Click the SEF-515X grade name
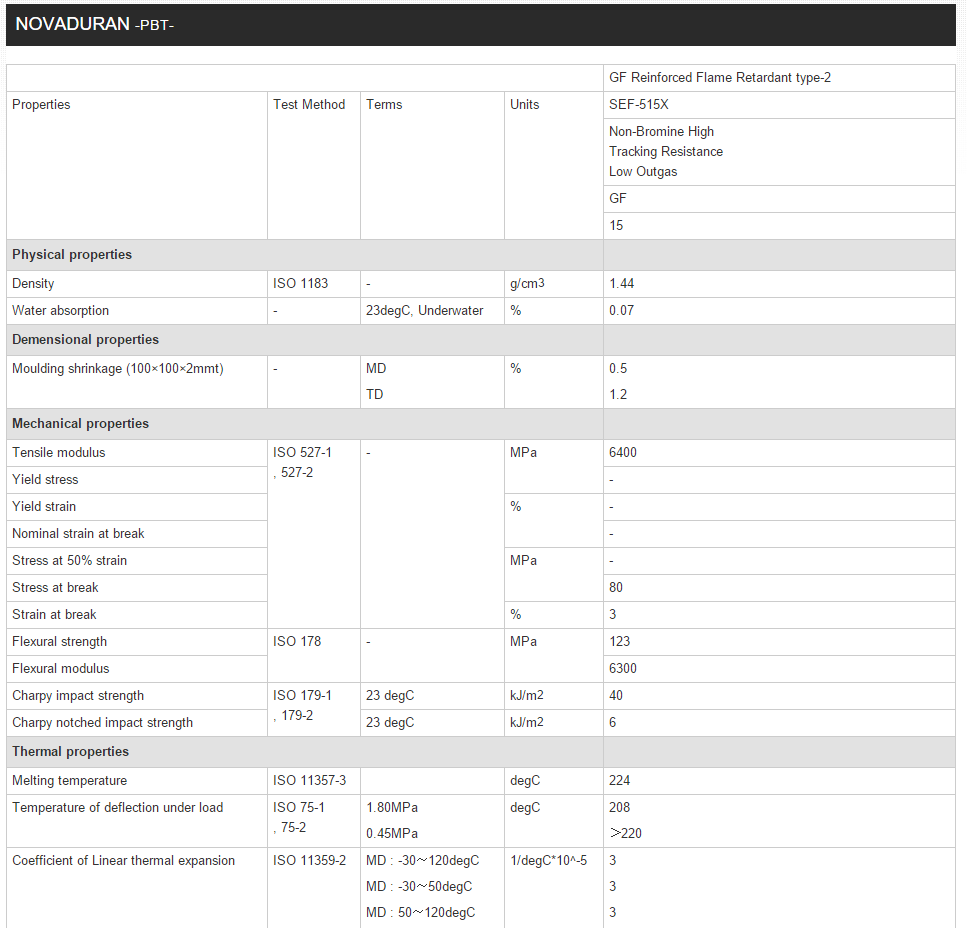Screen dimensions: 967x928 (x=638, y=104)
